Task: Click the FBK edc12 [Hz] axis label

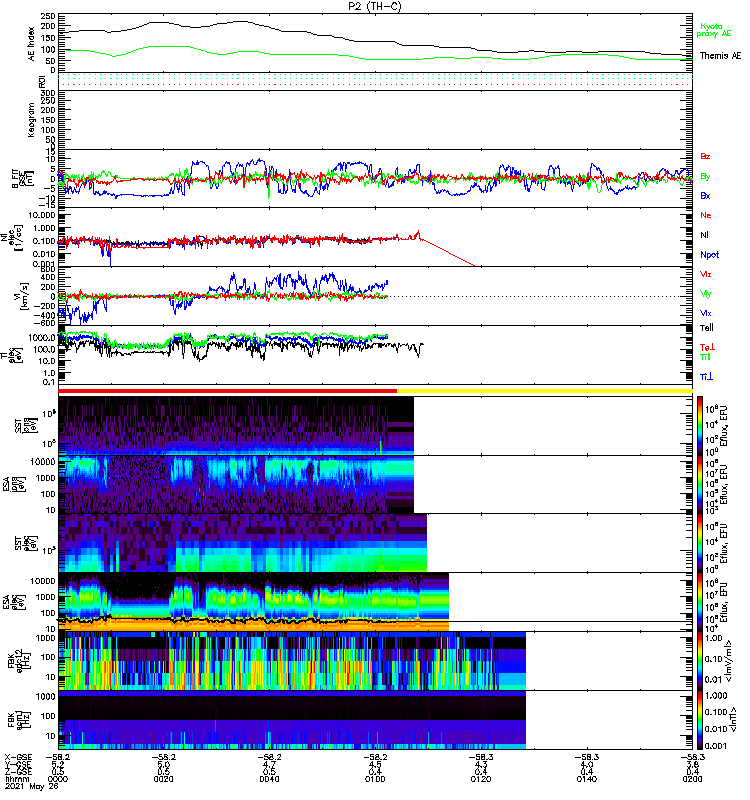Action: pos(19,661)
